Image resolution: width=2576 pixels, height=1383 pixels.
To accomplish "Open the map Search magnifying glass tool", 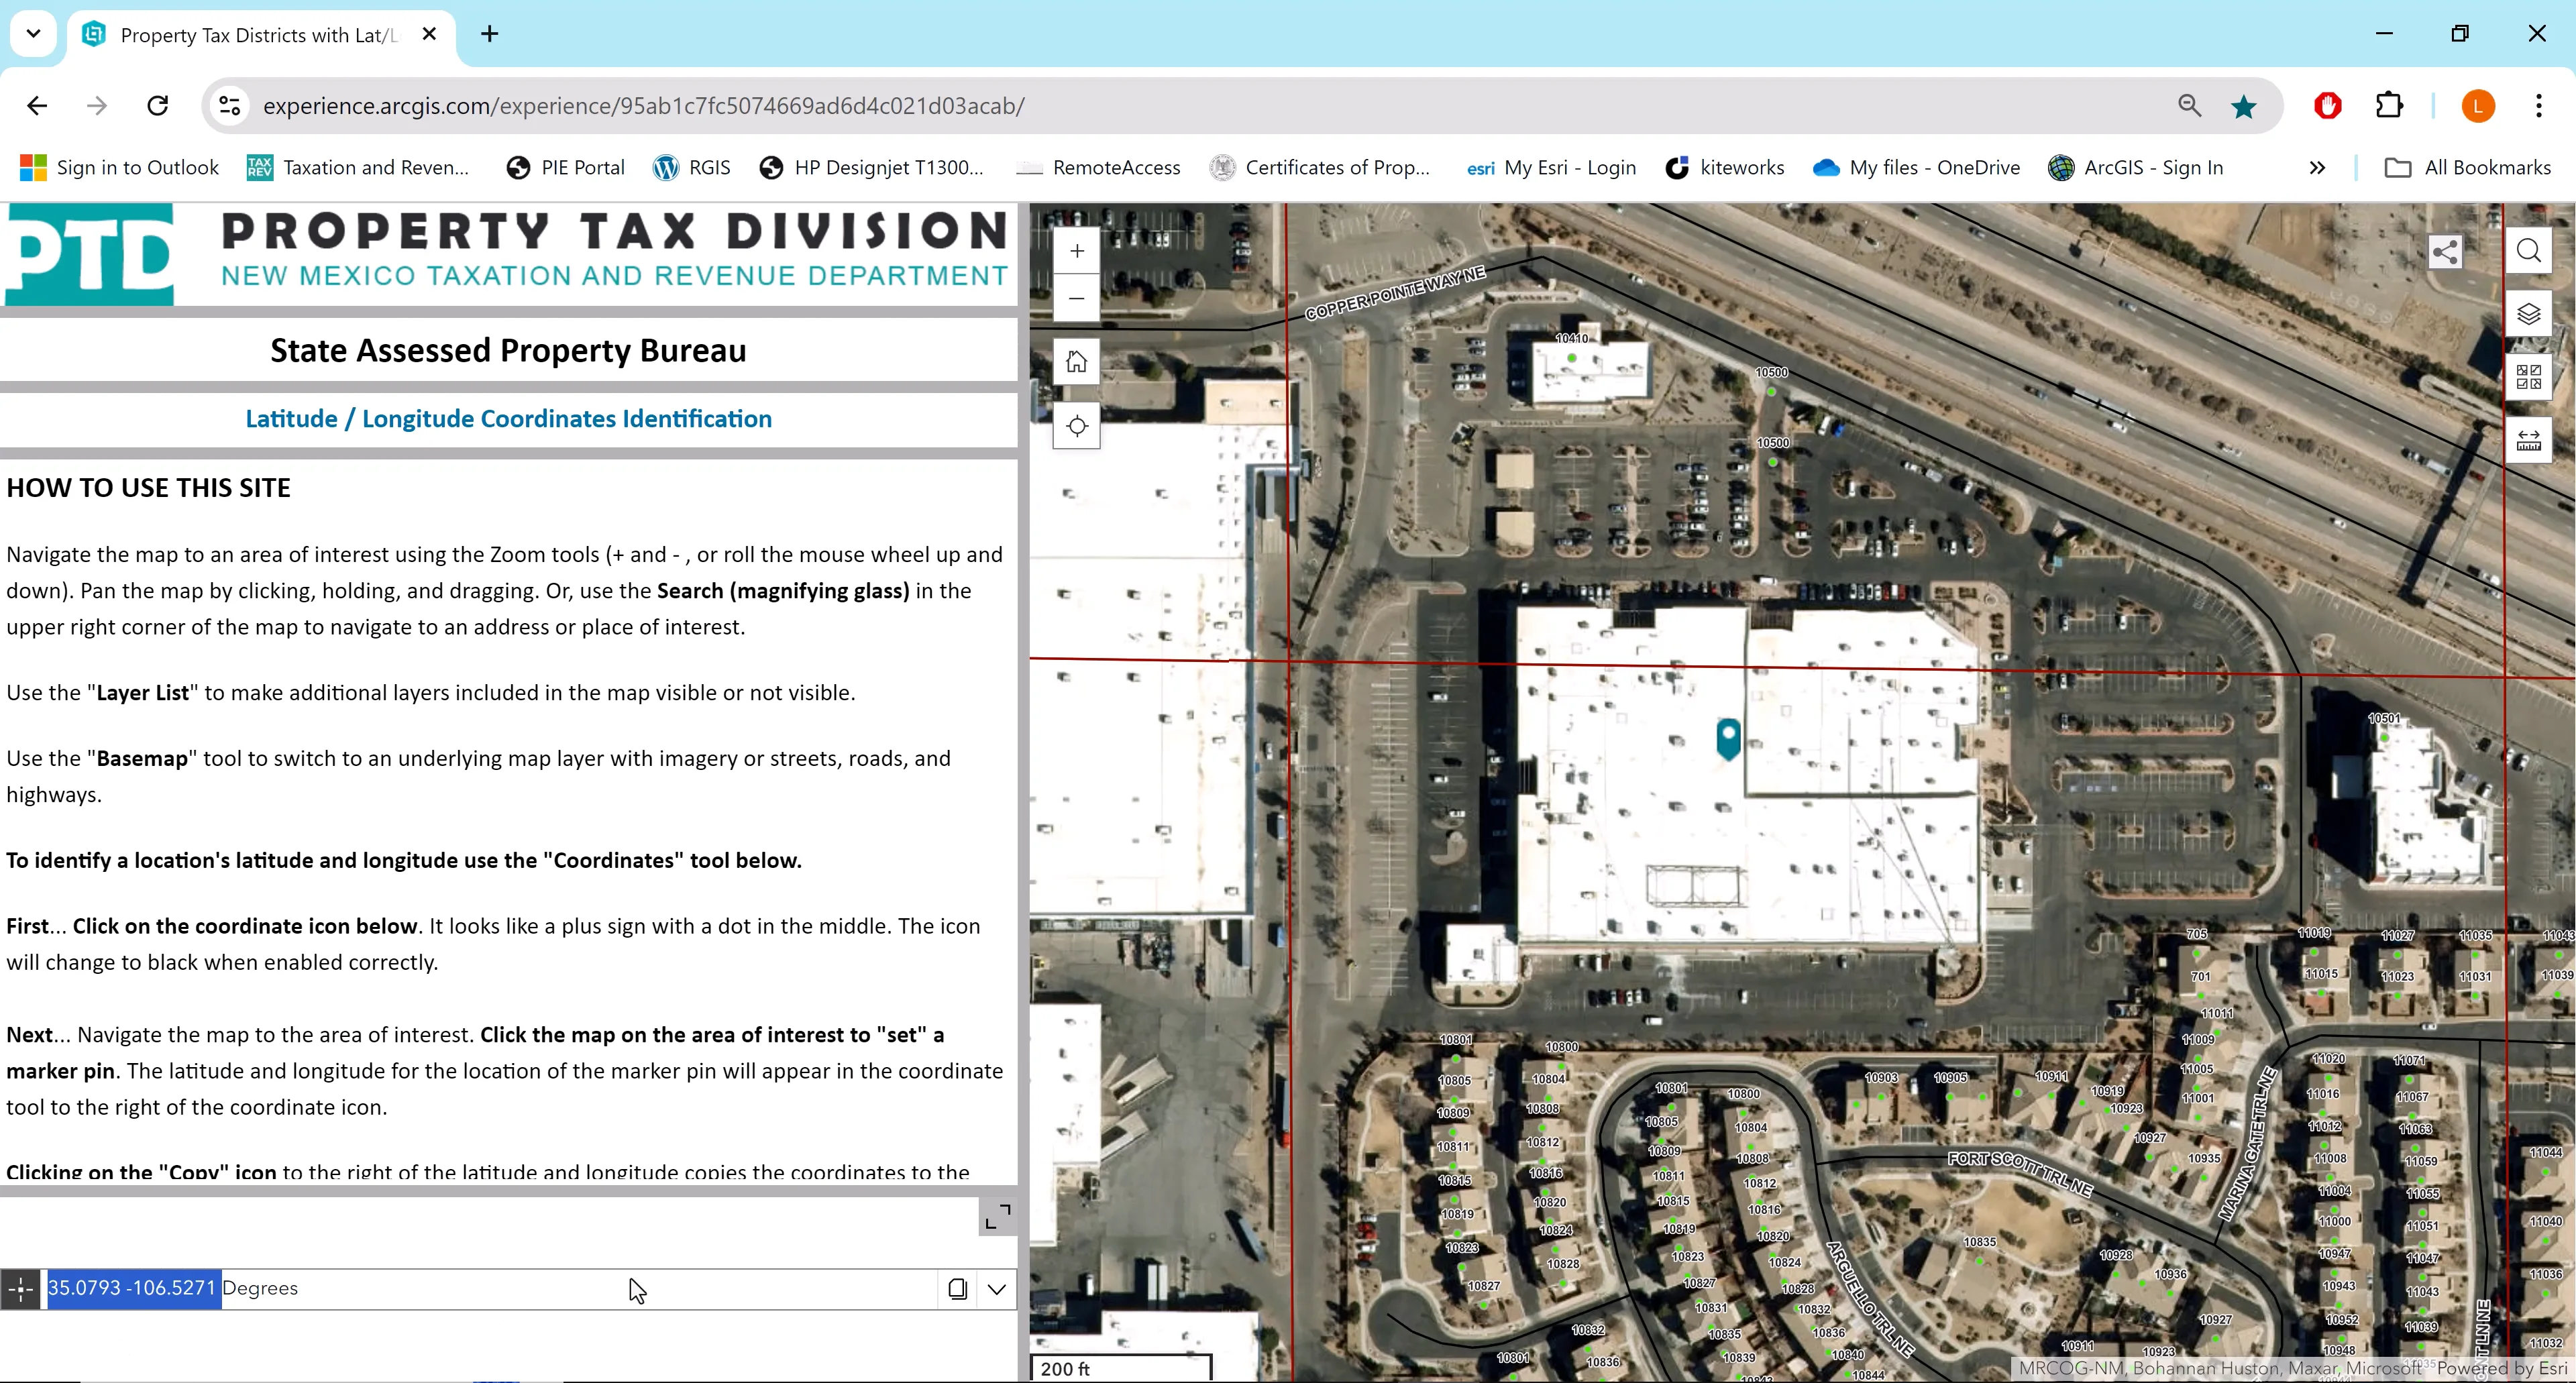I will 2529,251.
